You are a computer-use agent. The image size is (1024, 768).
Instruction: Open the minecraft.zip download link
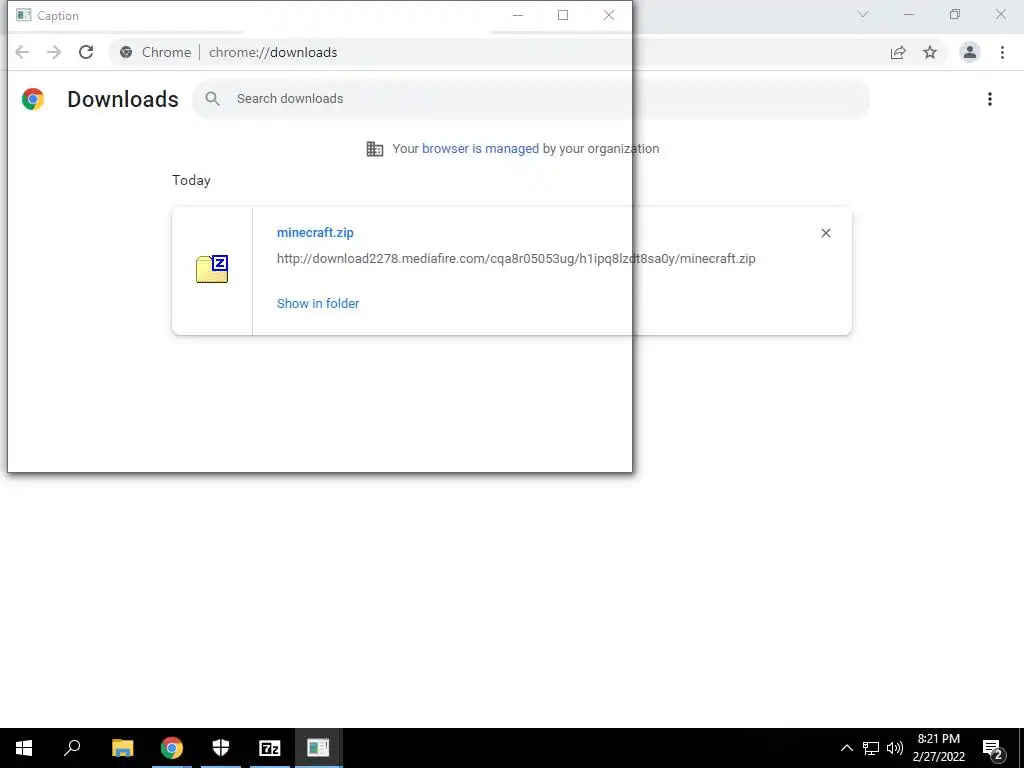(x=315, y=232)
